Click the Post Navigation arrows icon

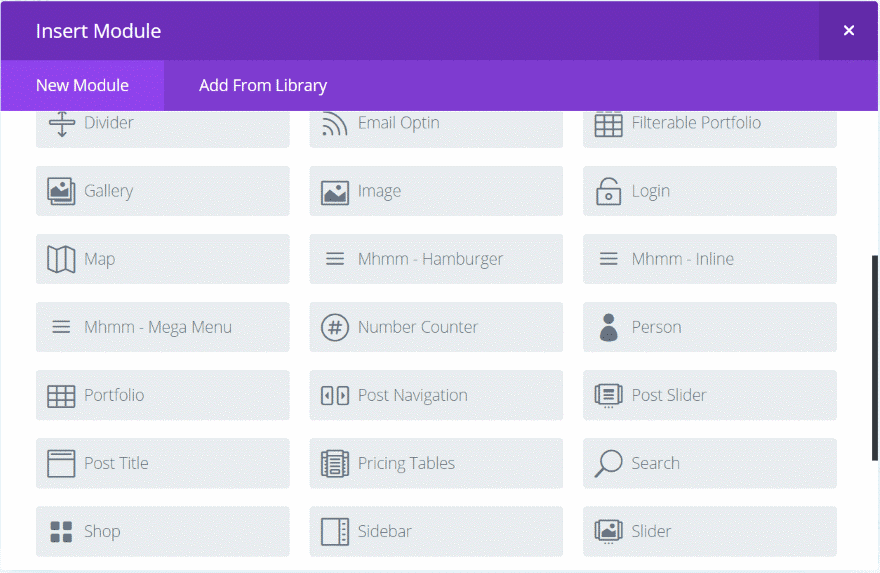click(x=335, y=396)
